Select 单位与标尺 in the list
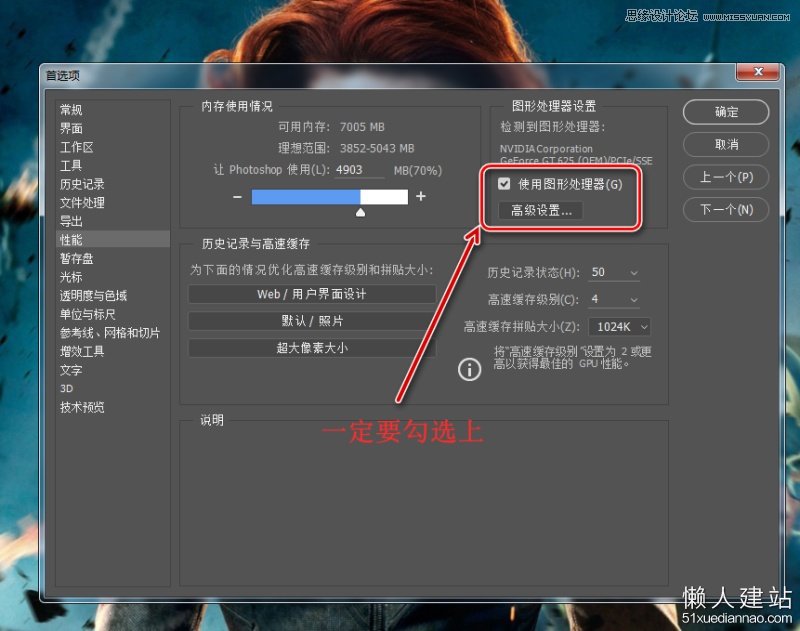This screenshot has height=631, width=800. pyautogui.click(x=88, y=314)
